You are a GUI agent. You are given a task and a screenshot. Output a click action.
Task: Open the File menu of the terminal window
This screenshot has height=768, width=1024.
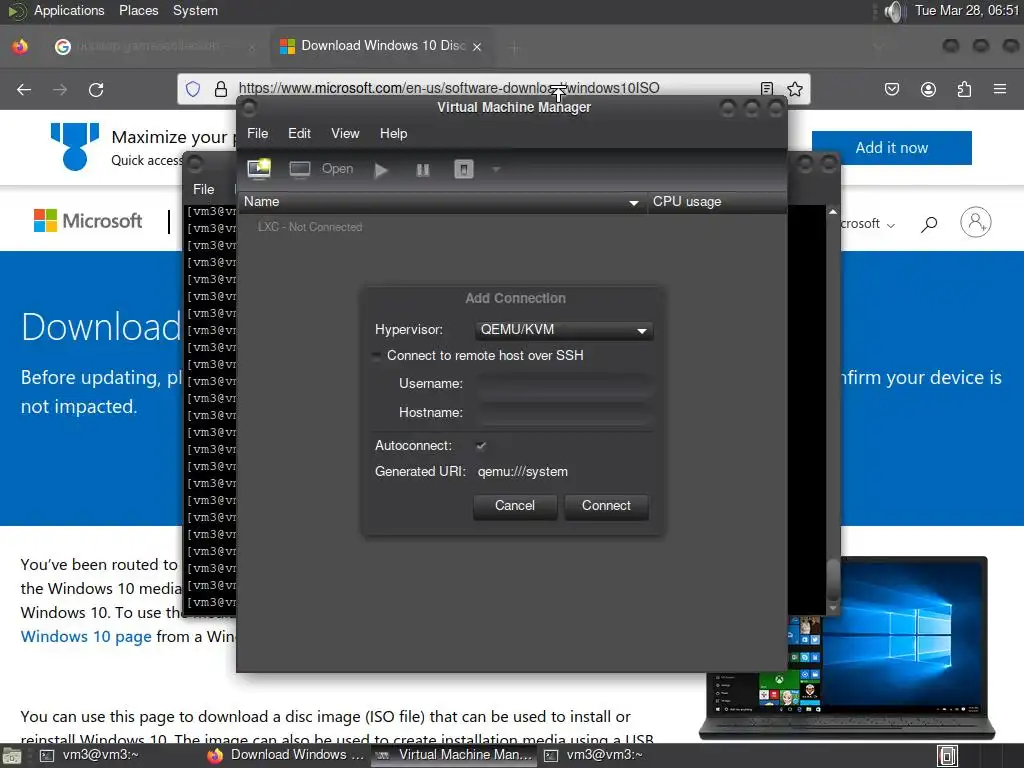203,189
